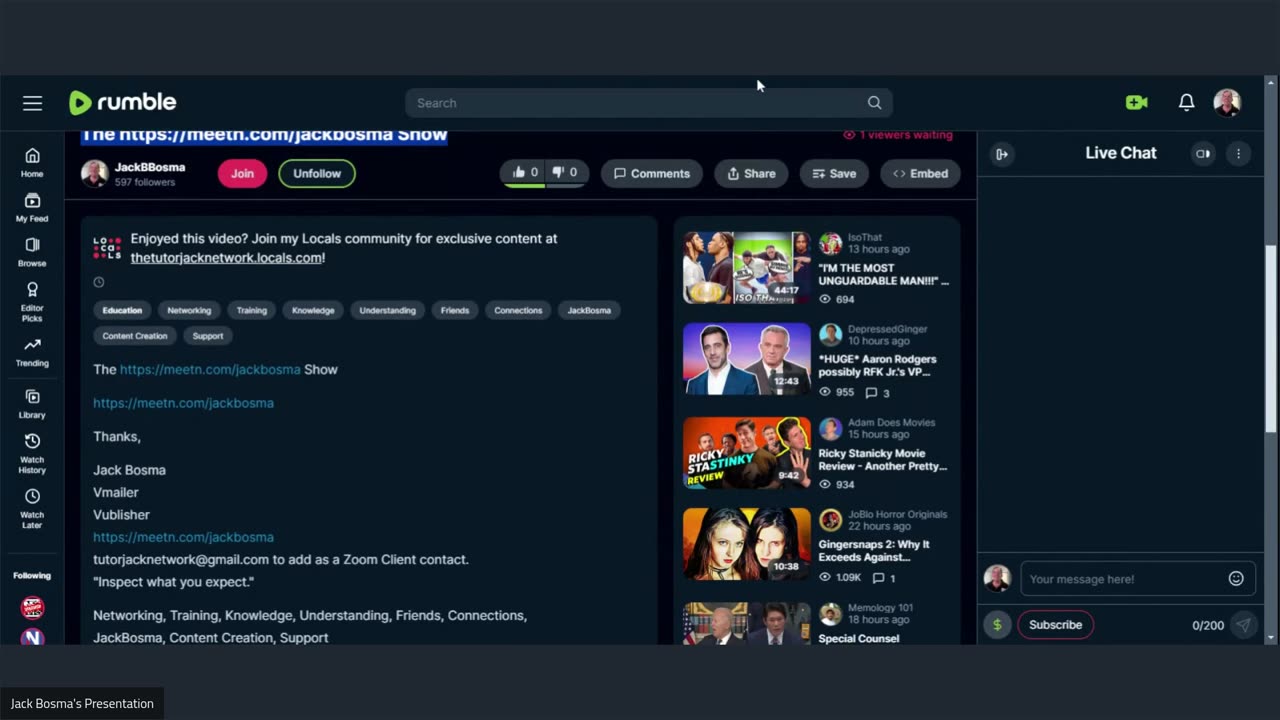Image resolution: width=1280 pixels, height=720 pixels.
Task: Open the IsoThat channel avatar
Action: pyautogui.click(x=830, y=244)
